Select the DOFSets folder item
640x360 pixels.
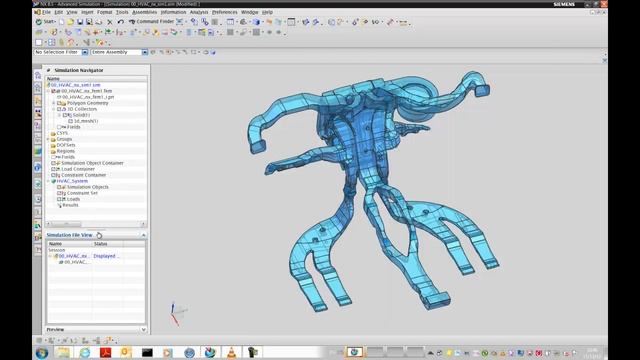tap(66, 145)
